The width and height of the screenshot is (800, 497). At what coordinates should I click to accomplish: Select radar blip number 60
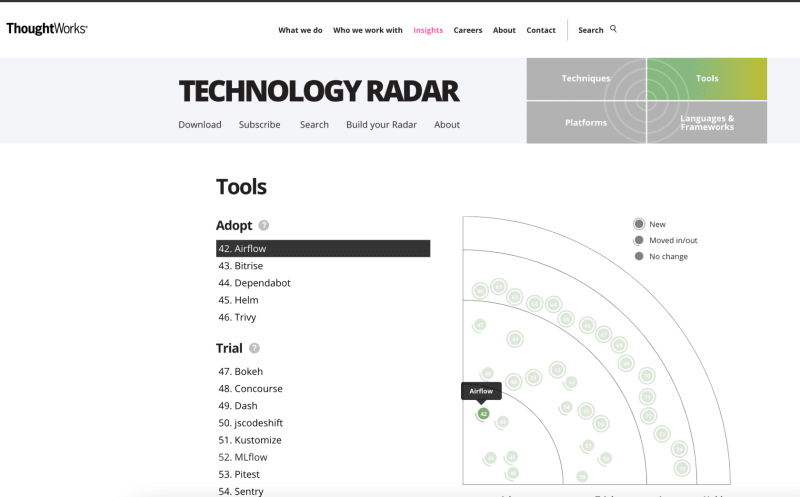point(480,291)
